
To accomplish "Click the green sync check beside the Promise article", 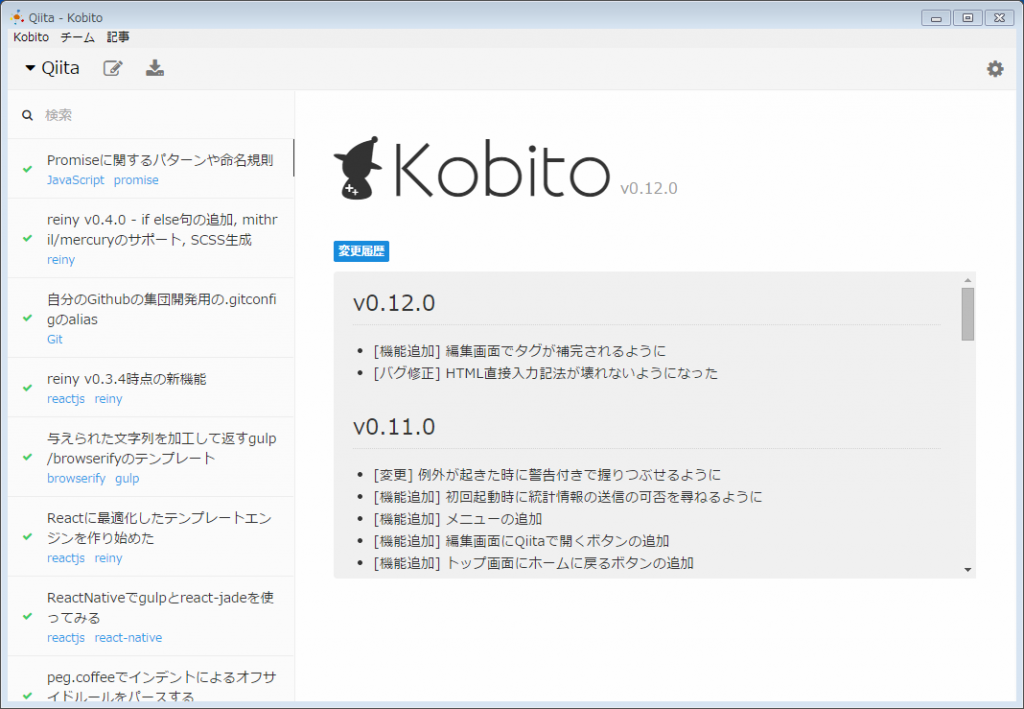I will click(x=25, y=171).
